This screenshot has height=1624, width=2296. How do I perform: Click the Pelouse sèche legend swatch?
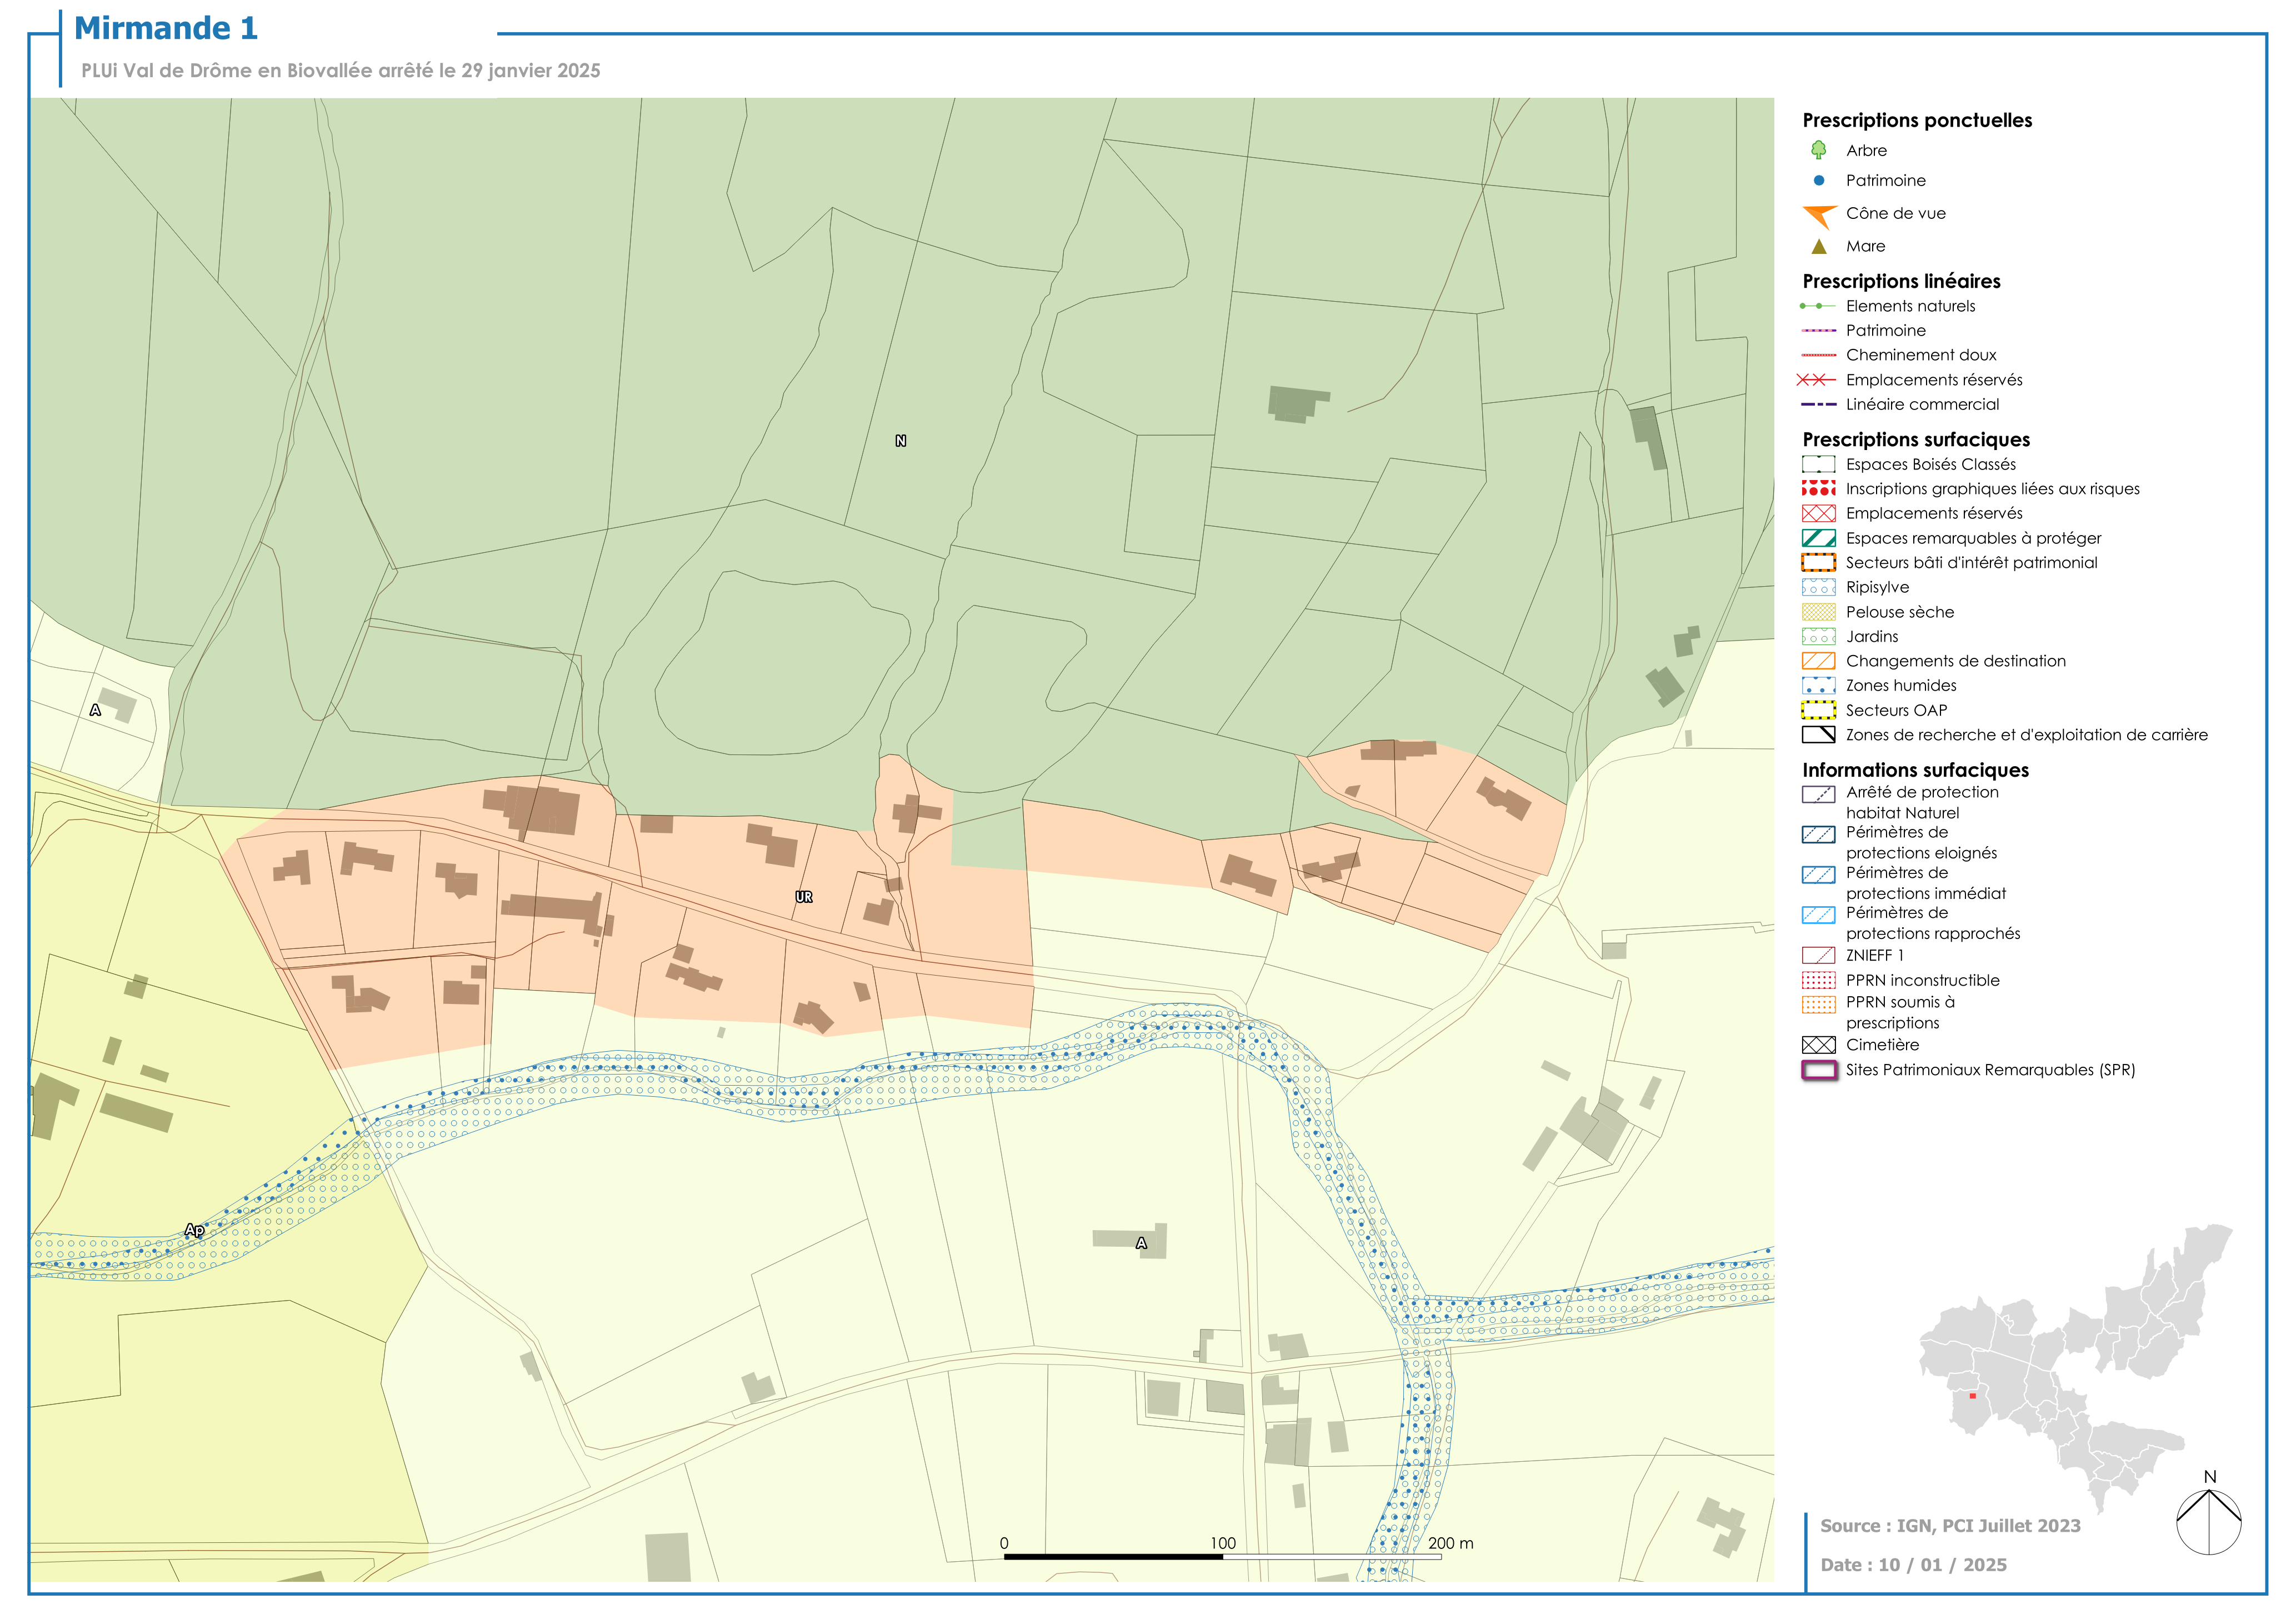tap(1818, 612)
